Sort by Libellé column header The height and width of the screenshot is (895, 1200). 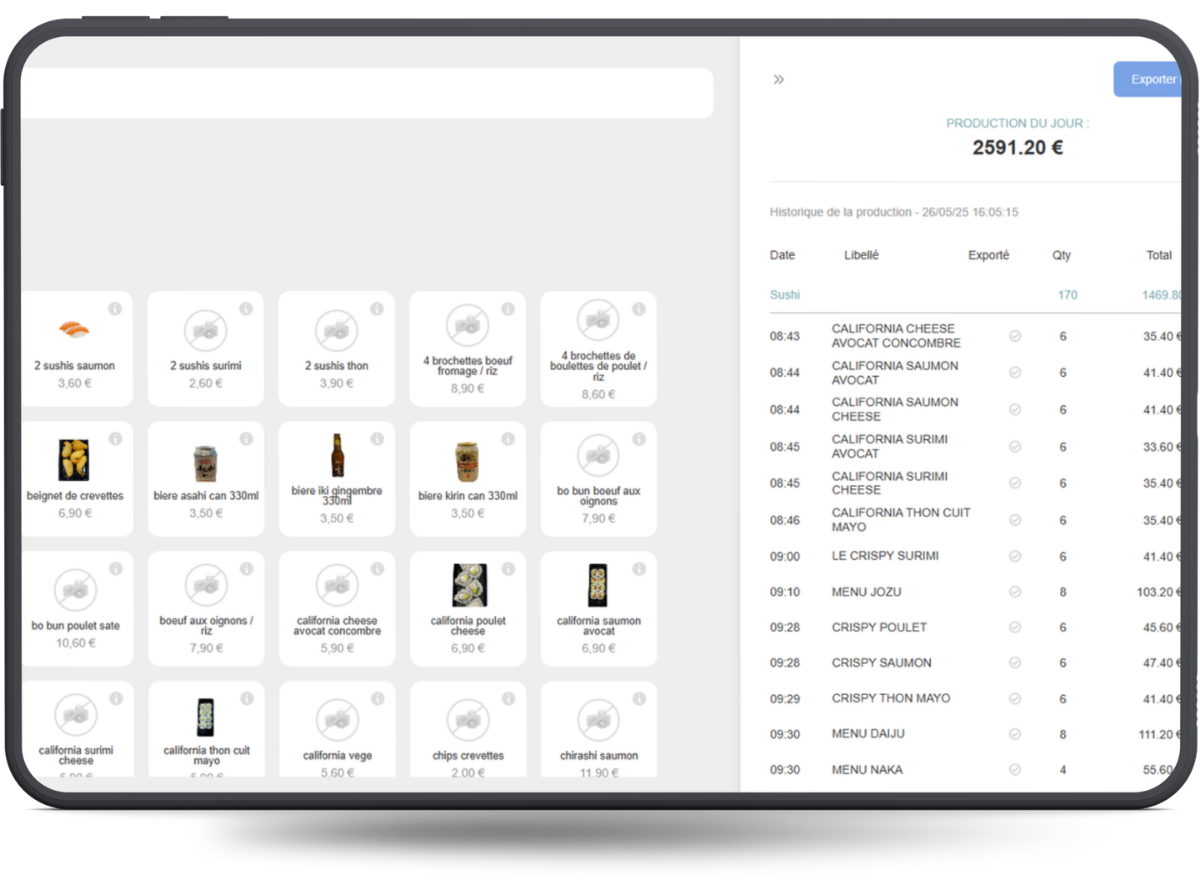[x=861, y=255]
